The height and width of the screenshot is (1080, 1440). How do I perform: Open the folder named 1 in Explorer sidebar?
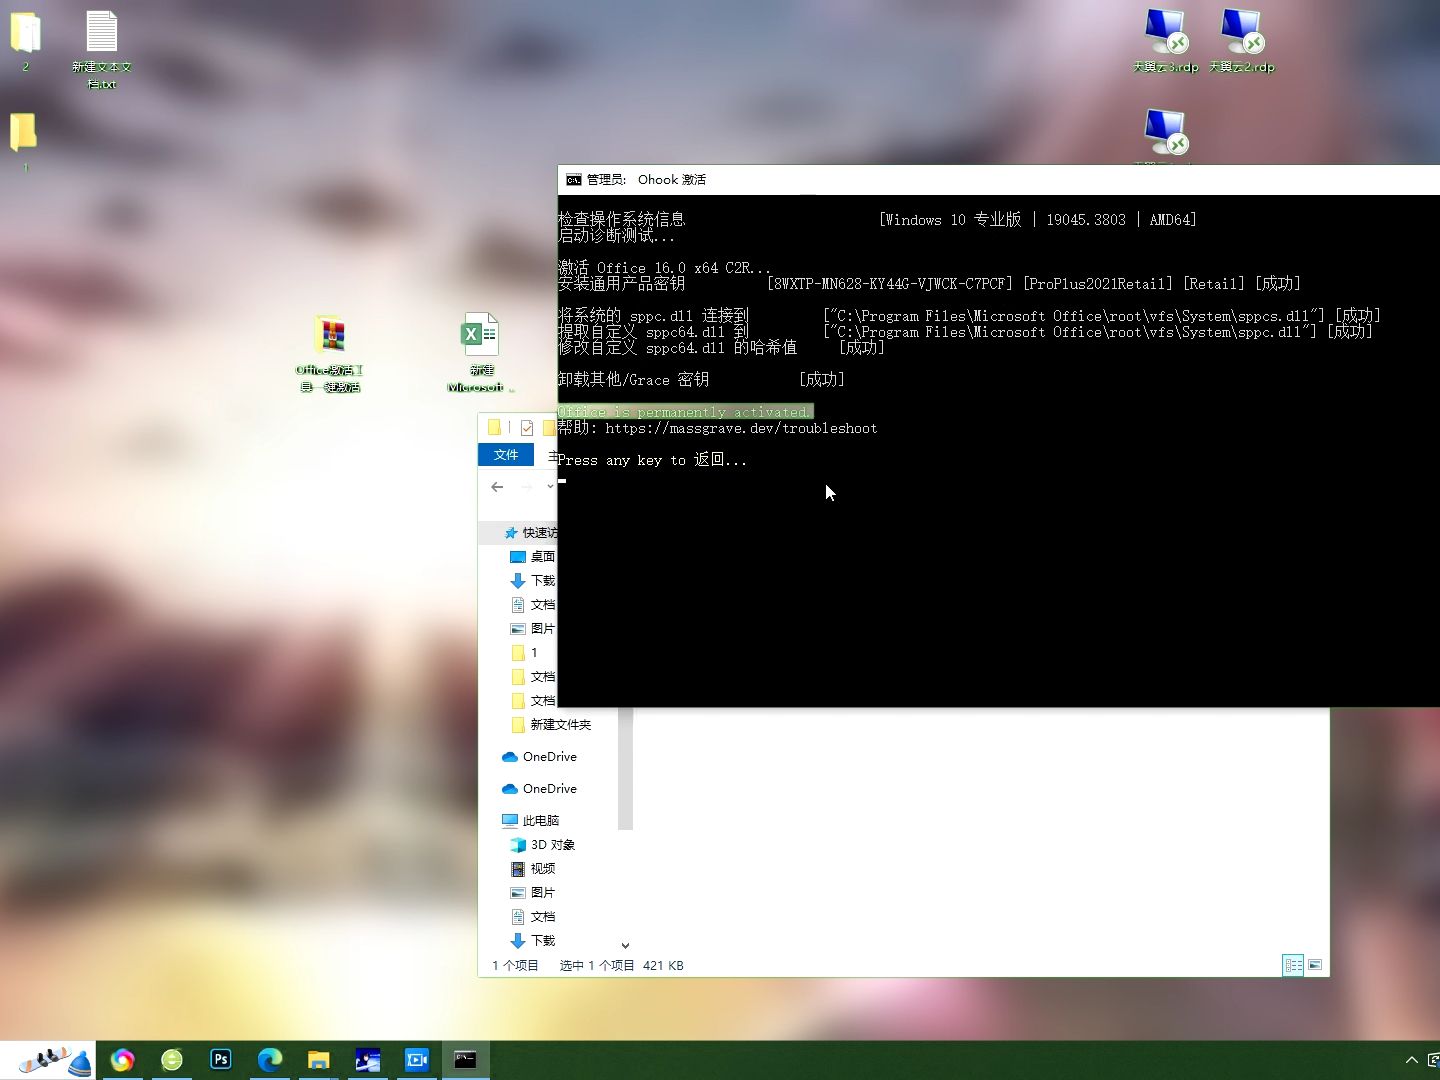point(524,653)
